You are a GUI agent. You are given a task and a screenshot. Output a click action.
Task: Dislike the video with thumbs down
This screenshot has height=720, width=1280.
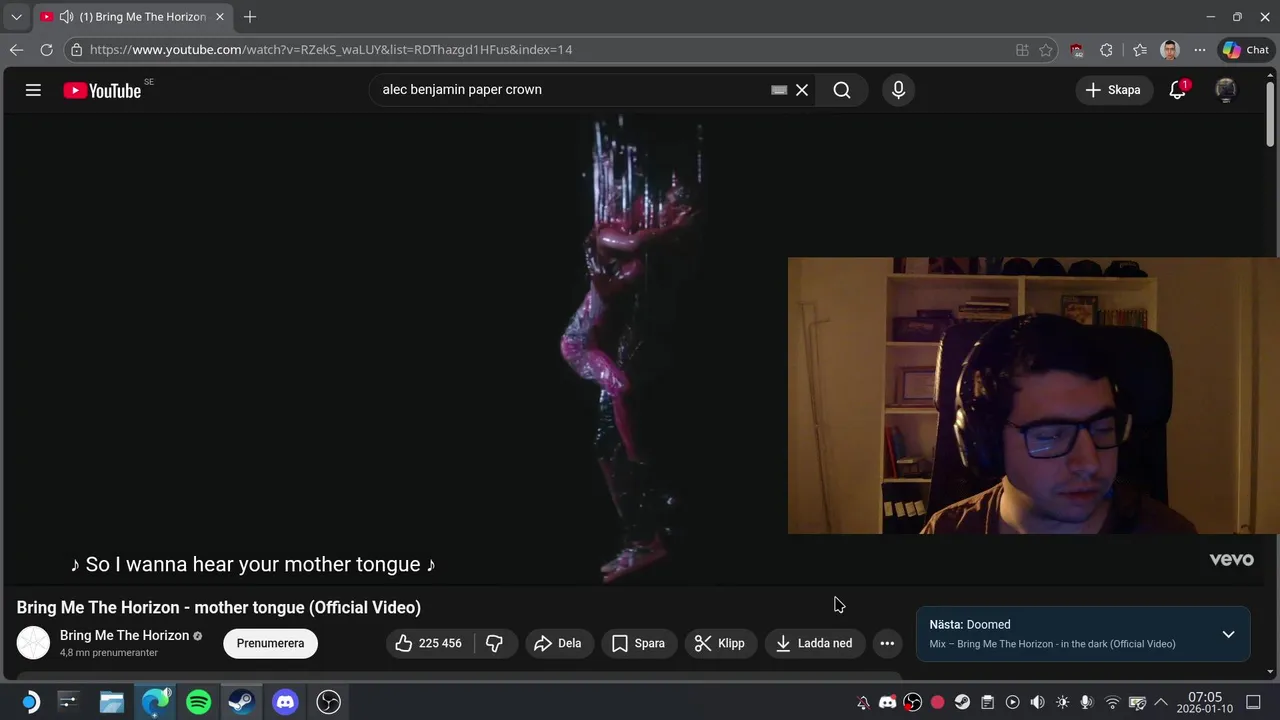point(494,643)
